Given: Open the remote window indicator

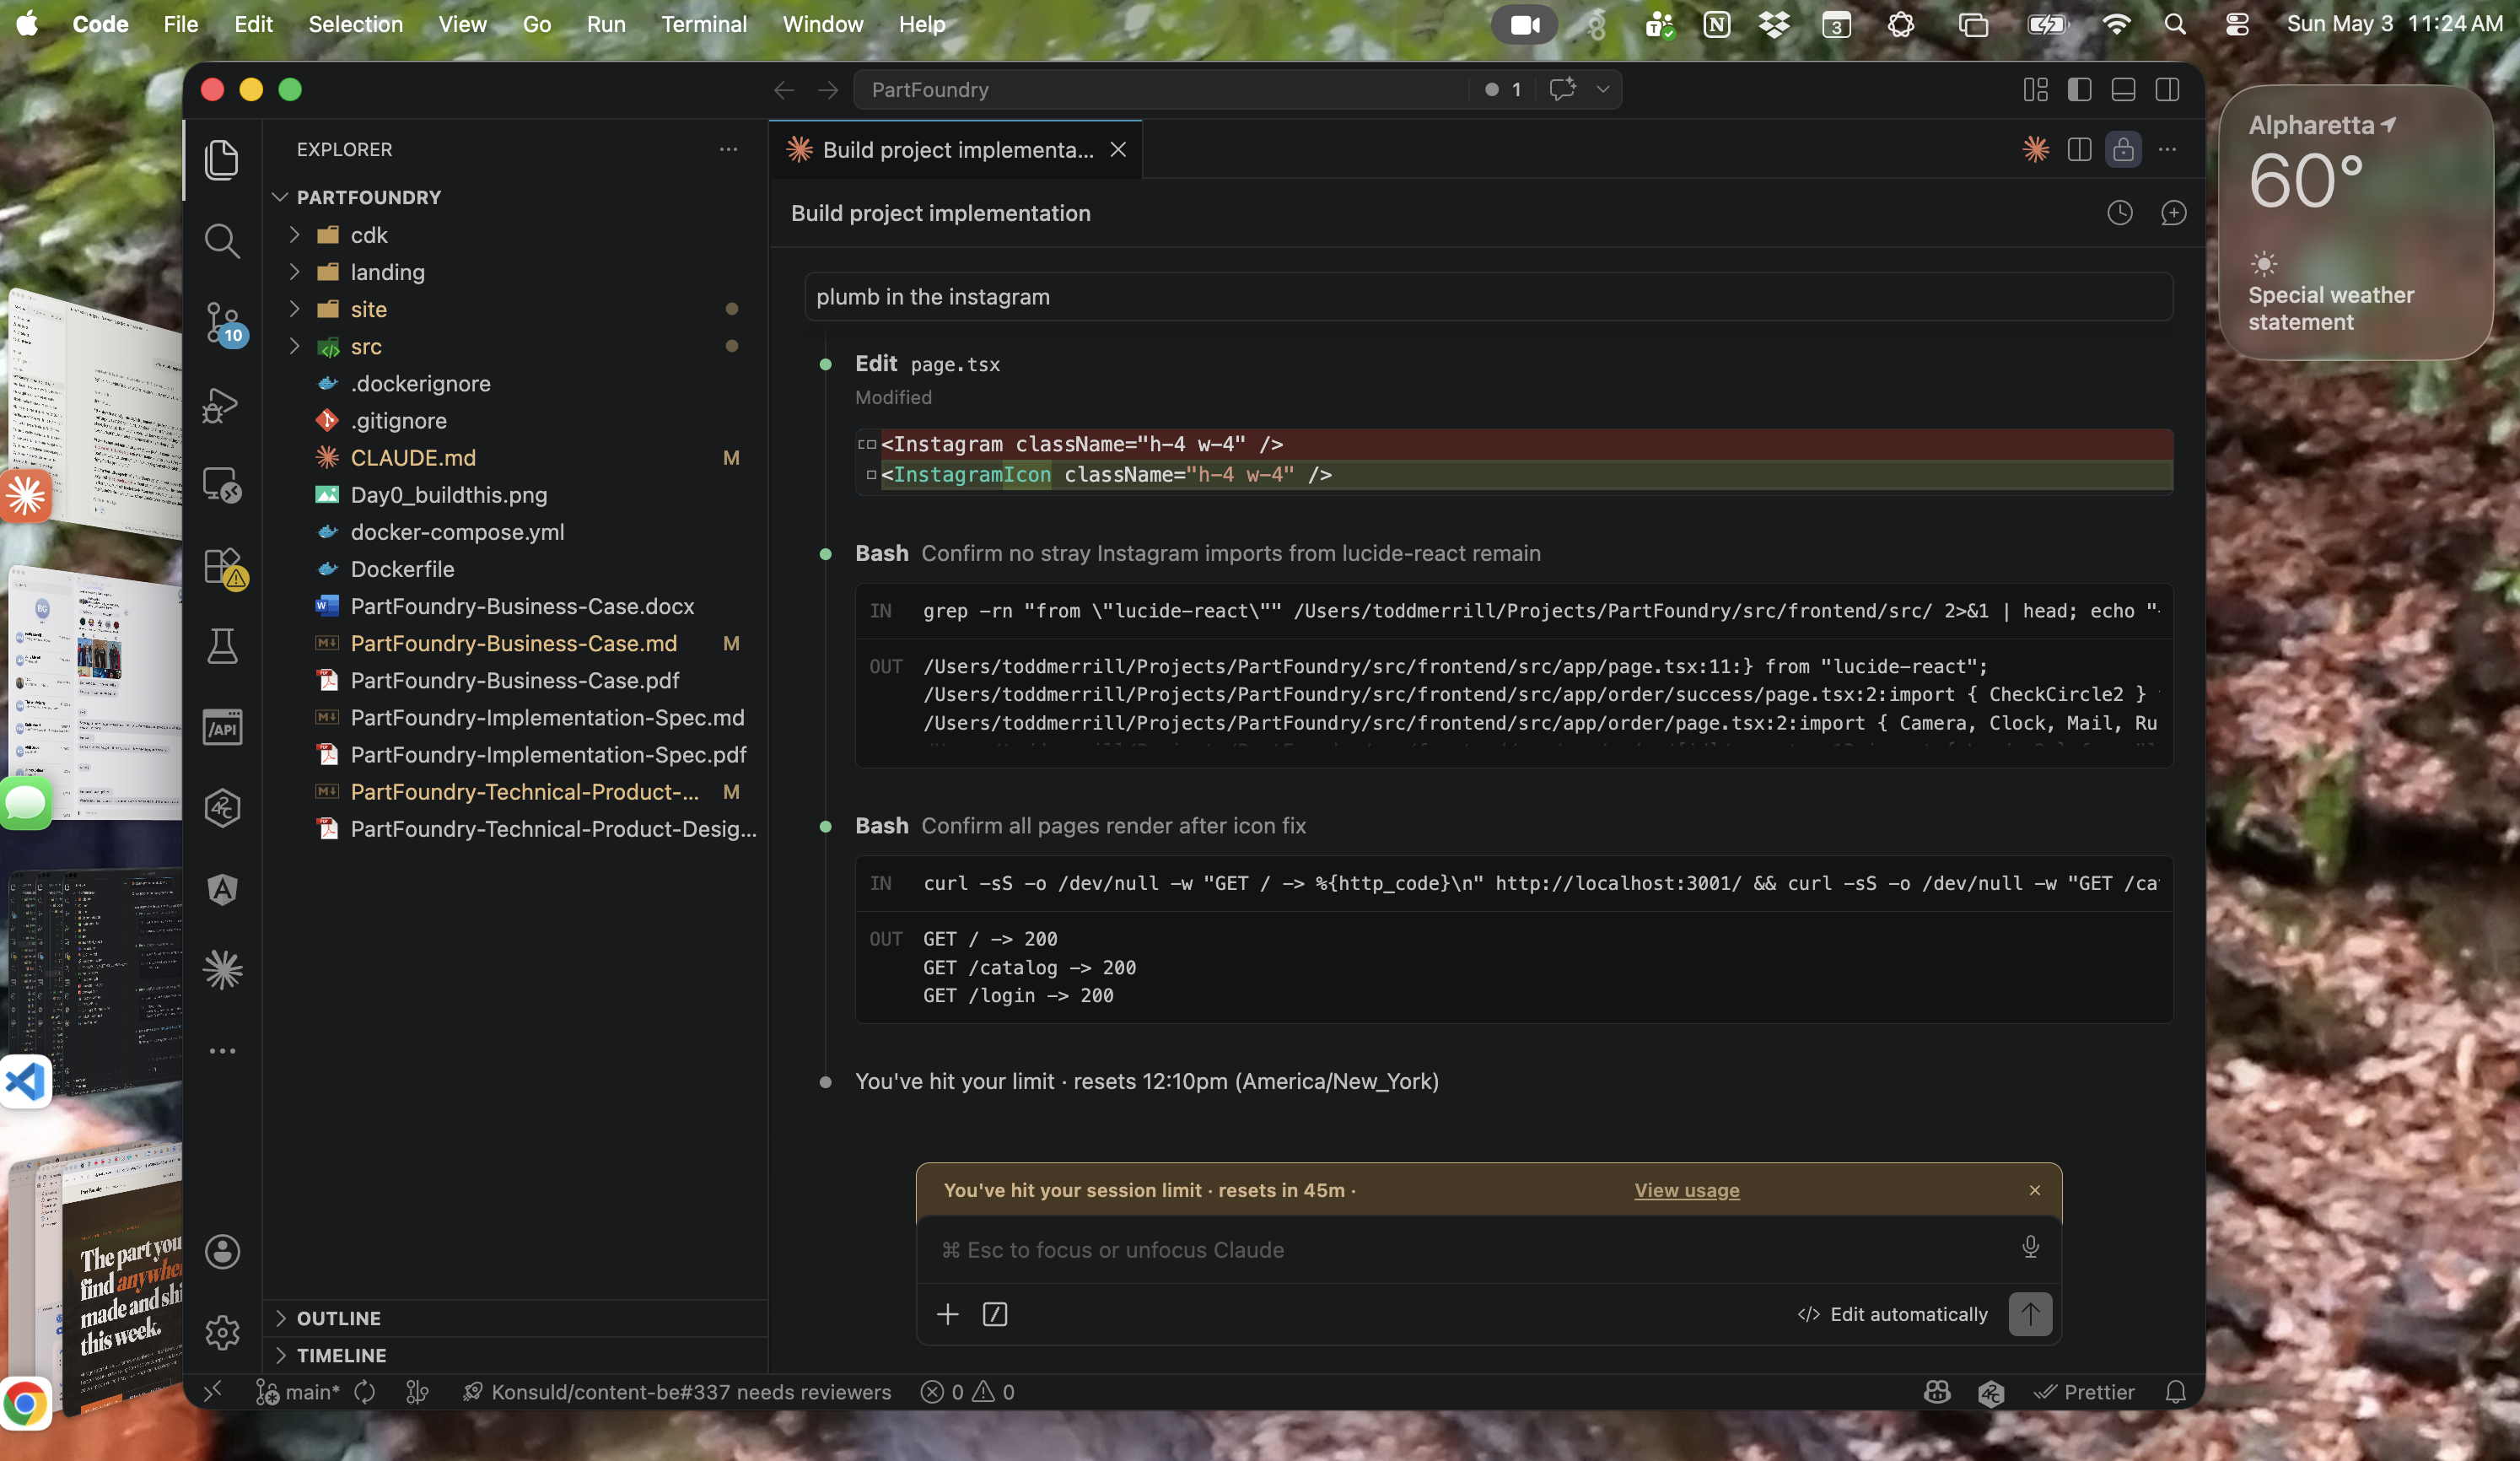Looking at the screenshot, I should click(213, 1392).
